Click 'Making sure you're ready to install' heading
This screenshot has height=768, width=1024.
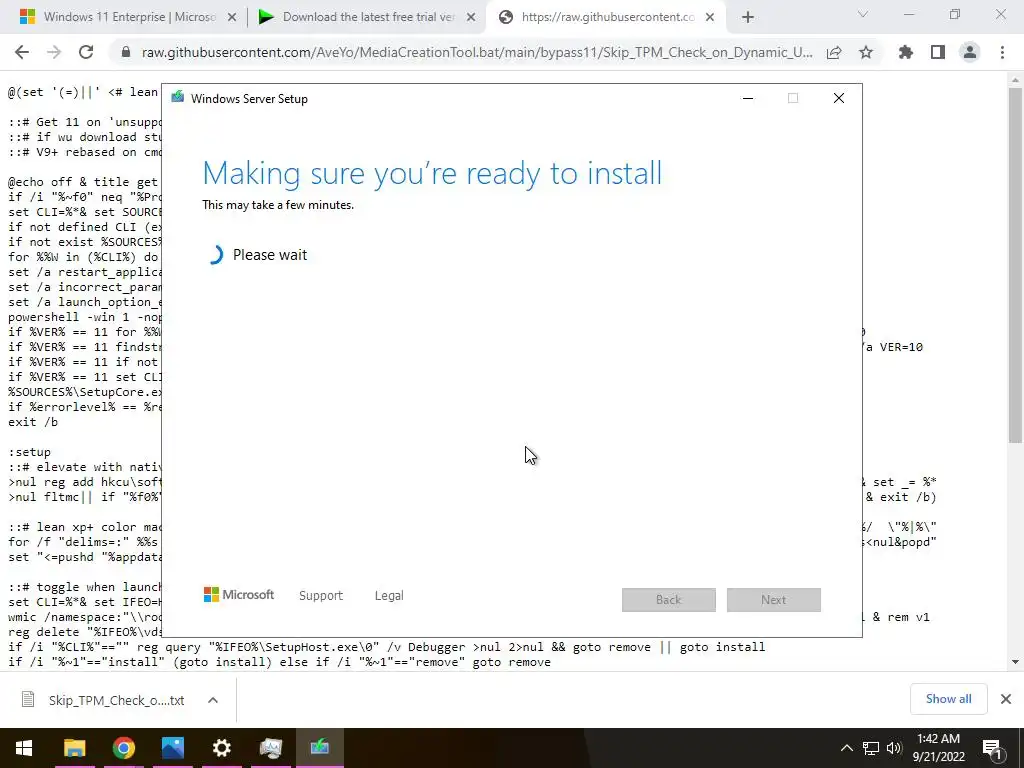[x=432, y=173]
